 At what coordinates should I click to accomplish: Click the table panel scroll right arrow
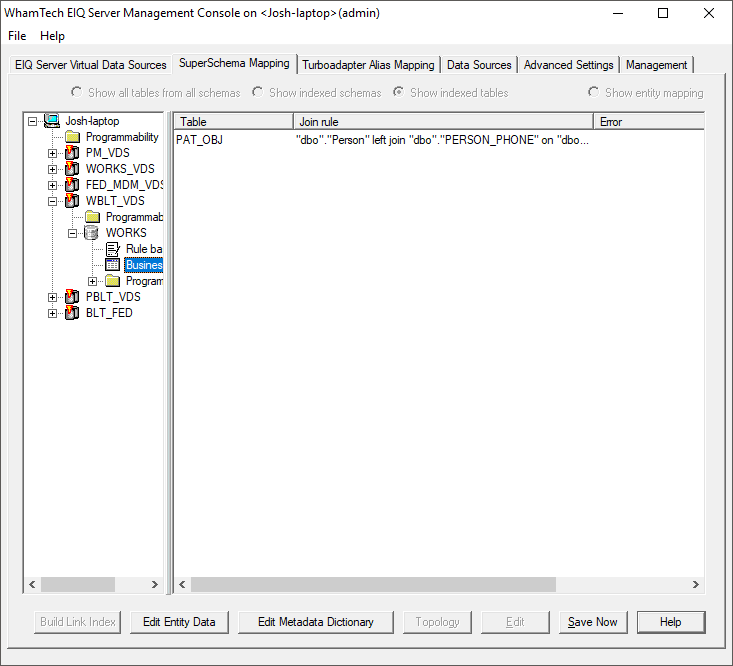click(x=696, y=584)
